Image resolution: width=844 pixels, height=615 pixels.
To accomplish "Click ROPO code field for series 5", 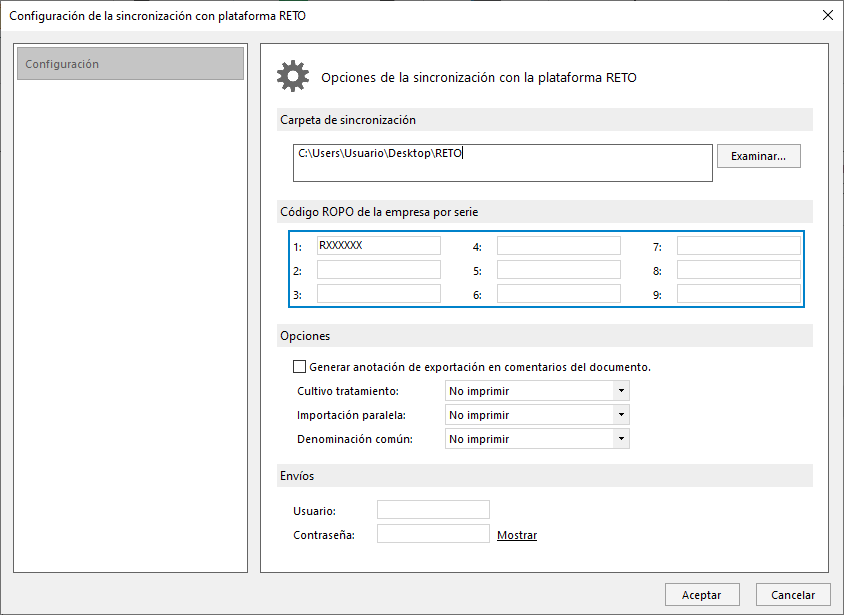I will click(559, 270).
